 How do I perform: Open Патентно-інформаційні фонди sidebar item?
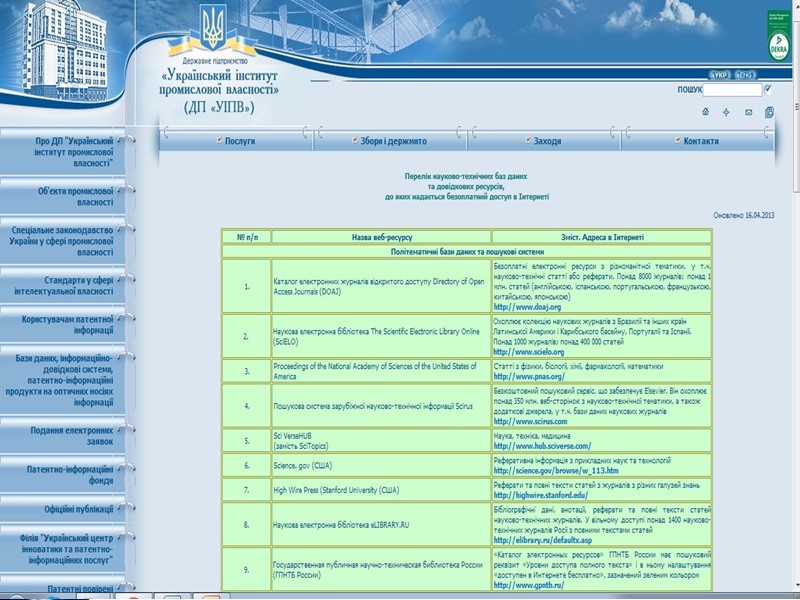62,474
